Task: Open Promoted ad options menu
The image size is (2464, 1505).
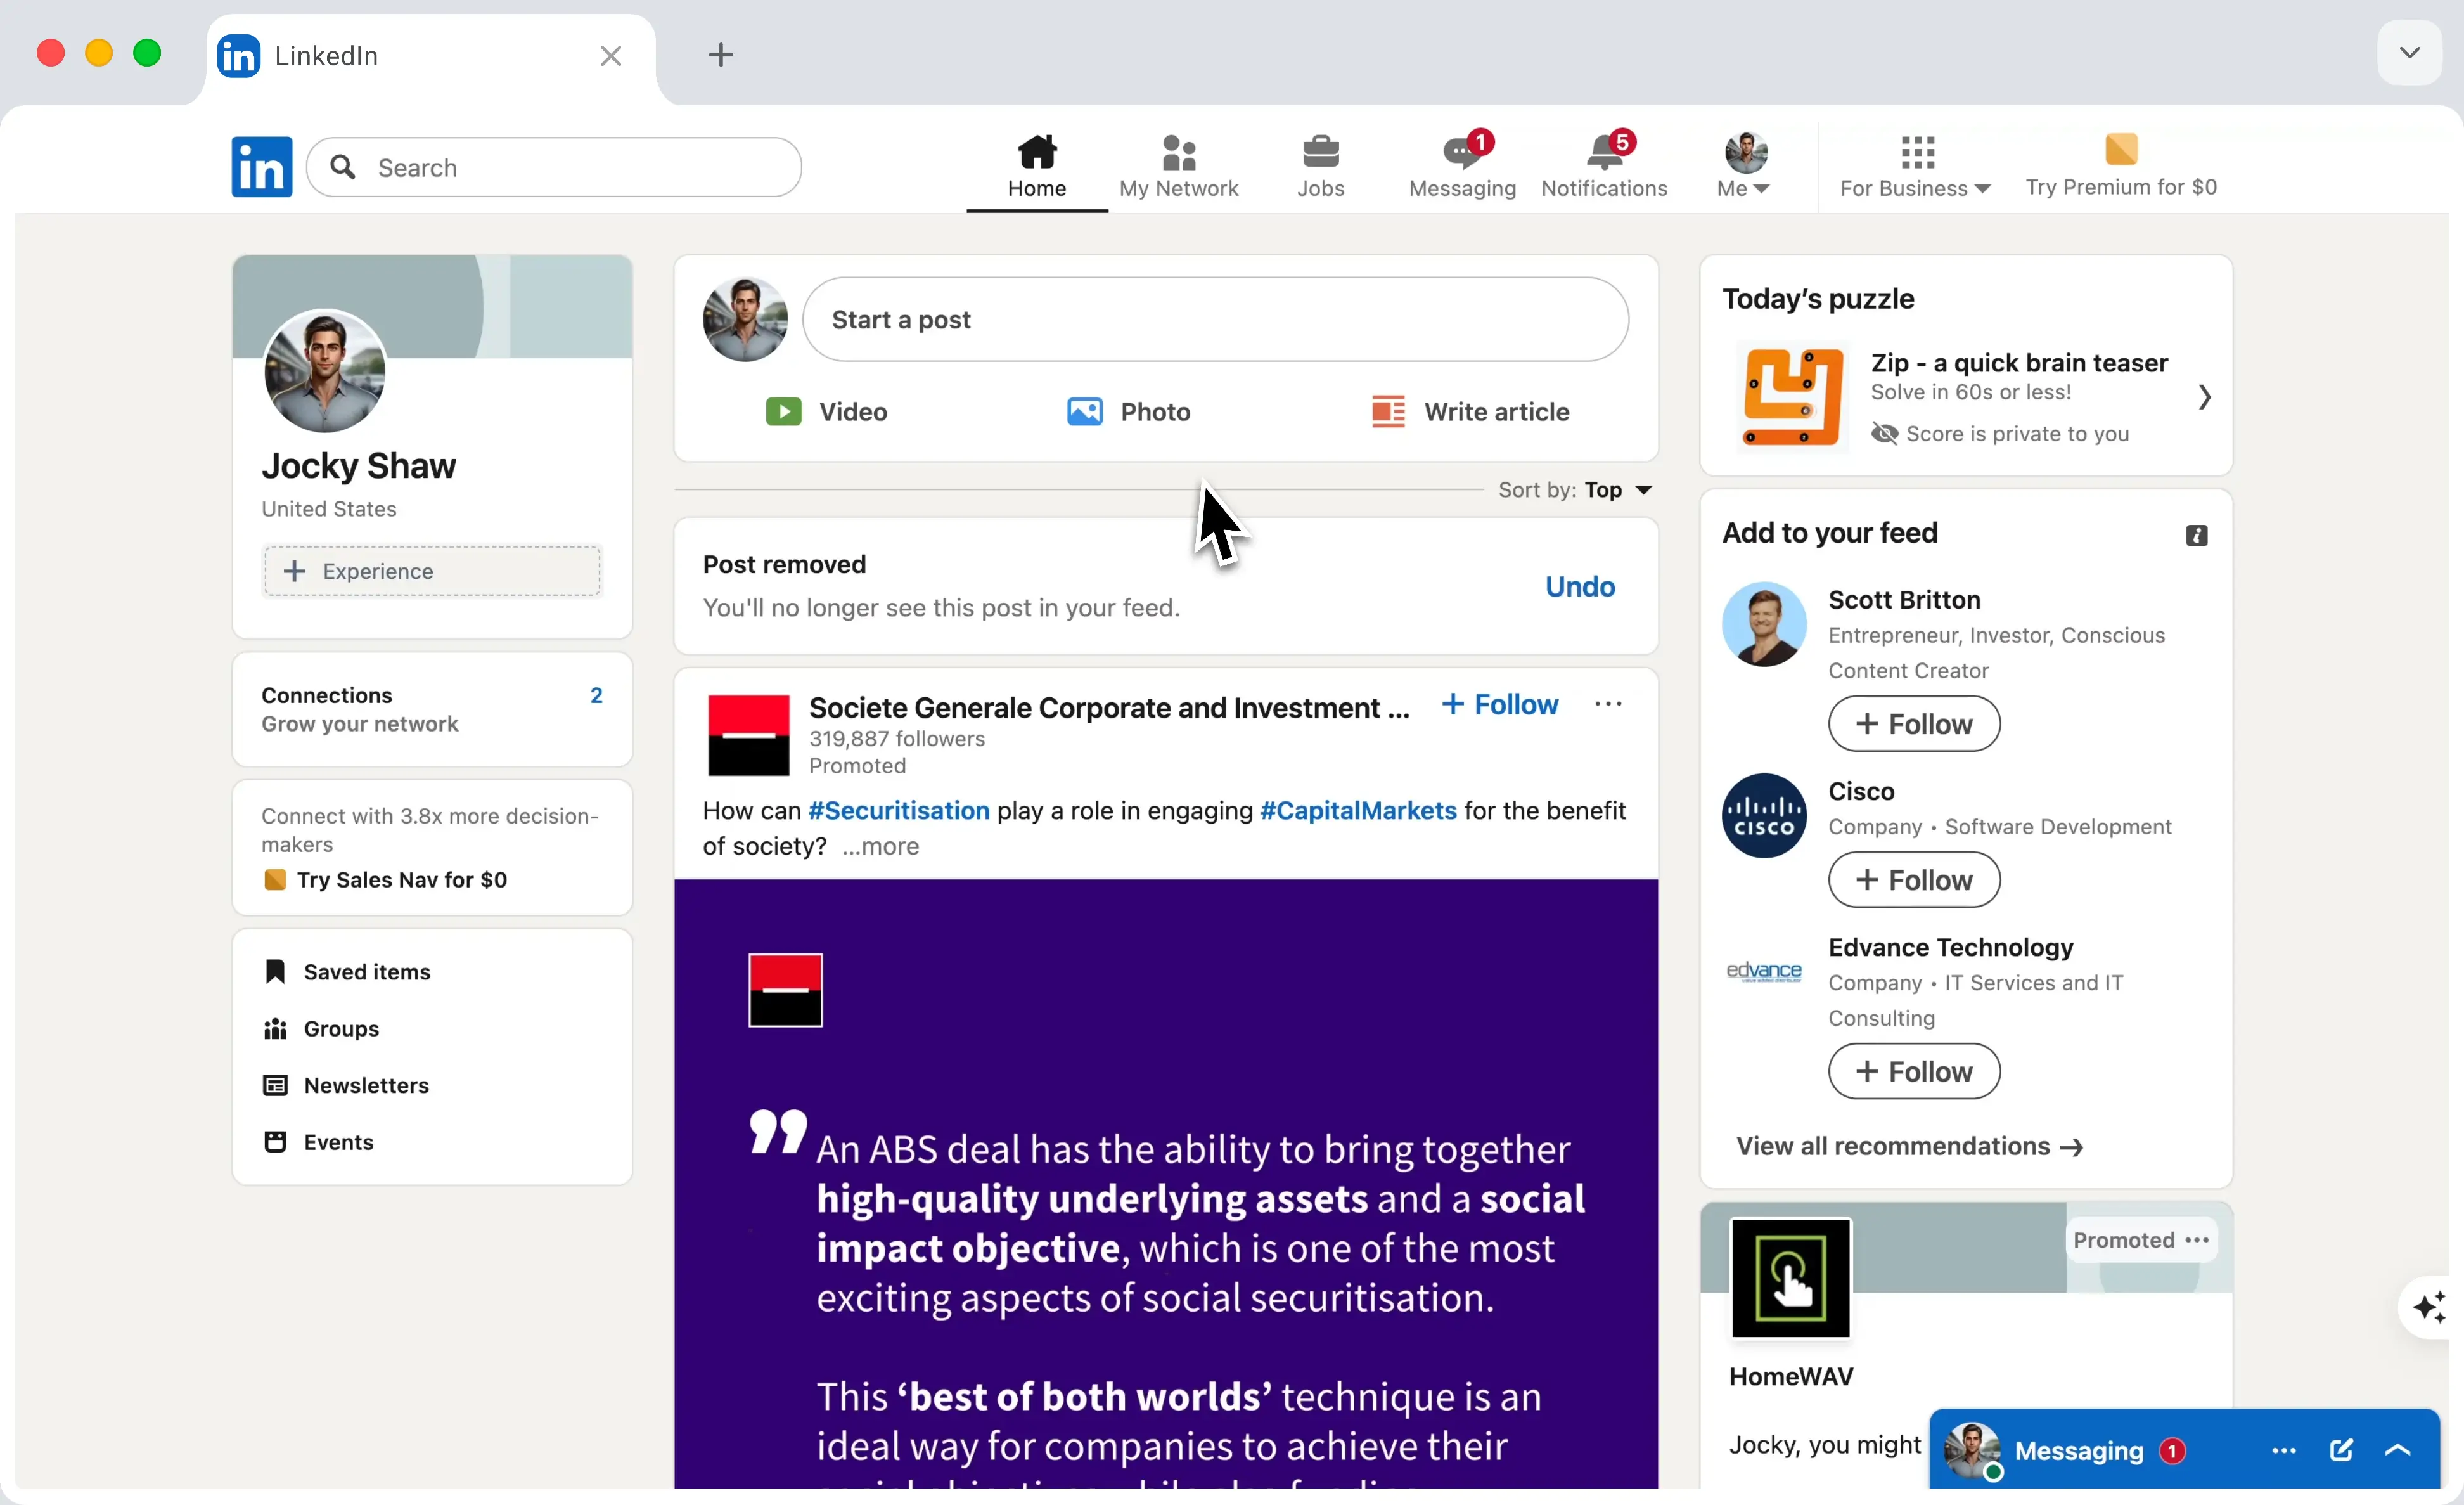Action: pyautogui.click(x=2196, y=1241)
